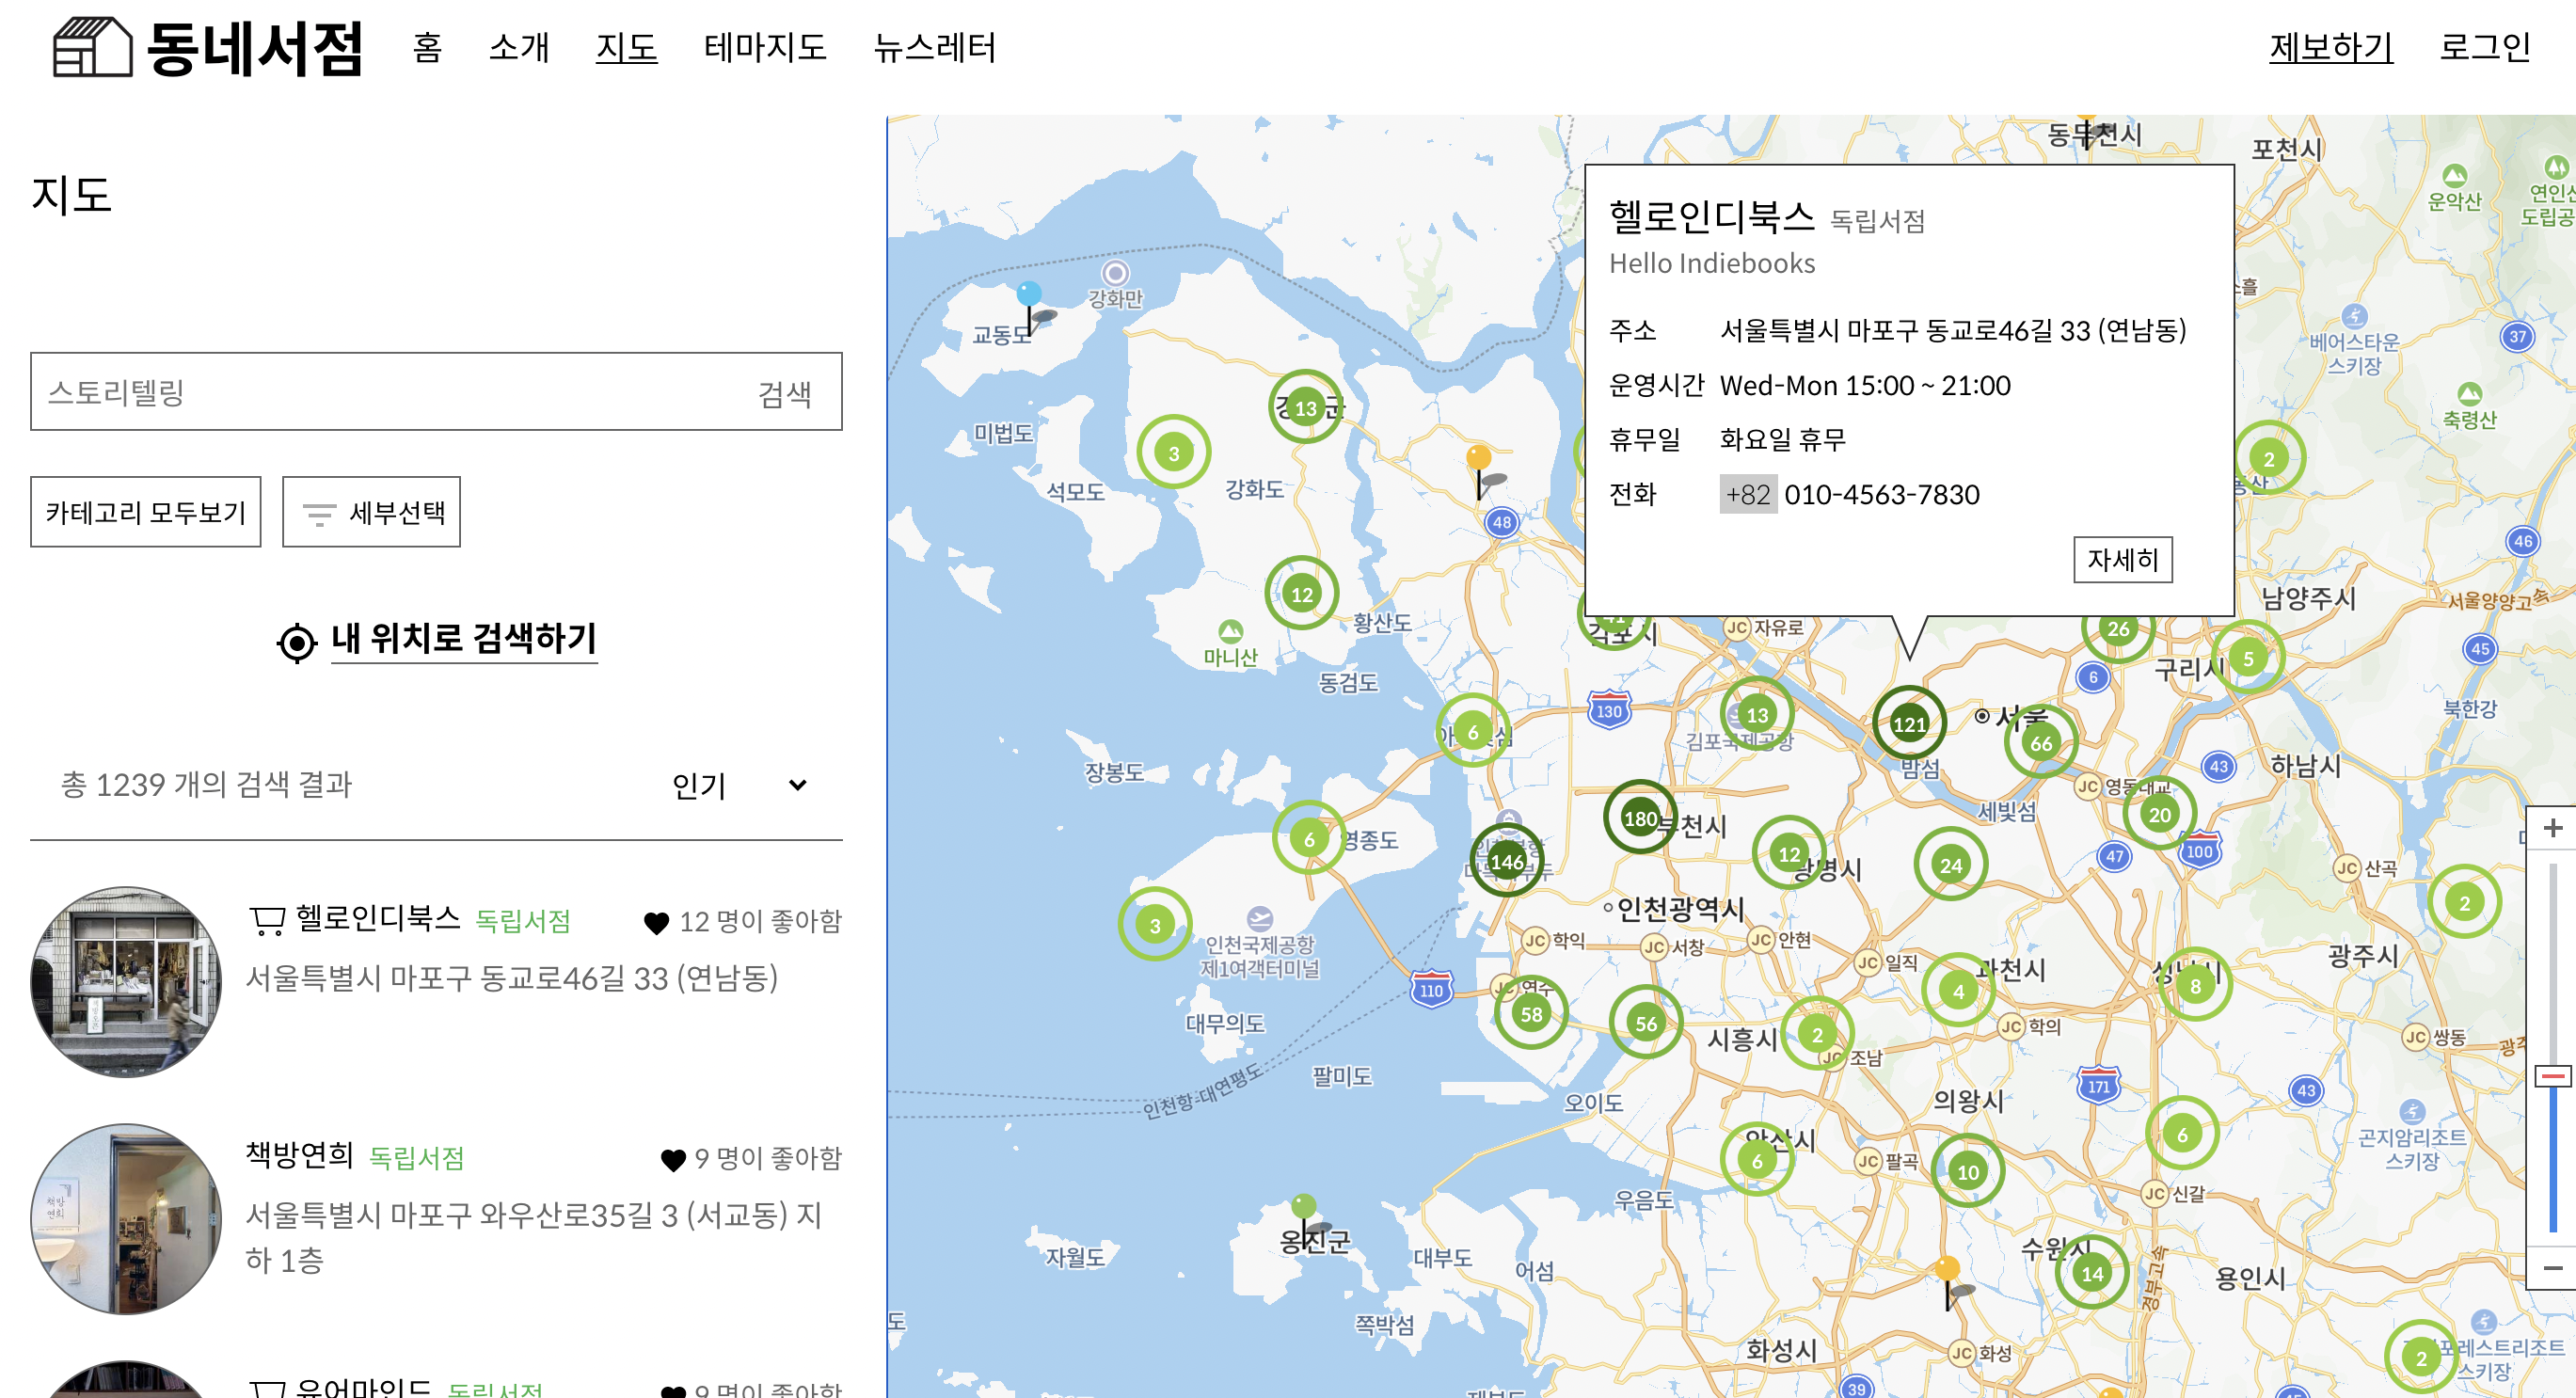The image size is (2576, 1398).
Task: Open the 테마지도 menu
Action: point(765,47)
